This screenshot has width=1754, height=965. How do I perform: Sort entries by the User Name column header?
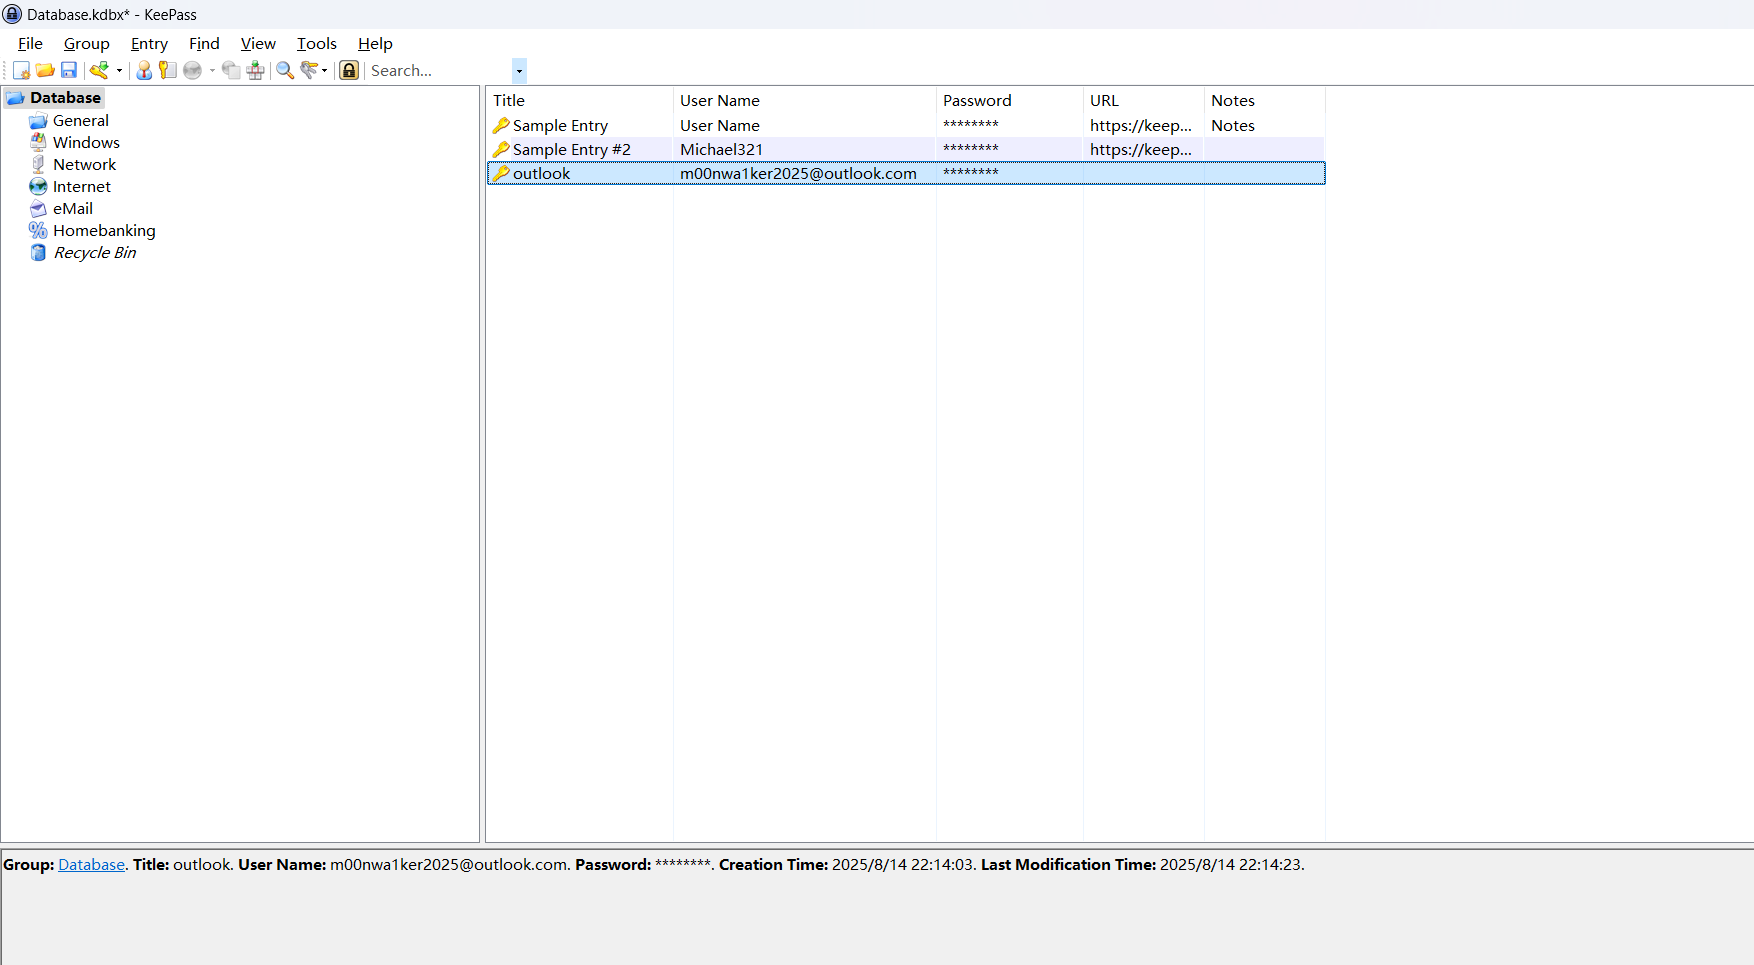805,100
